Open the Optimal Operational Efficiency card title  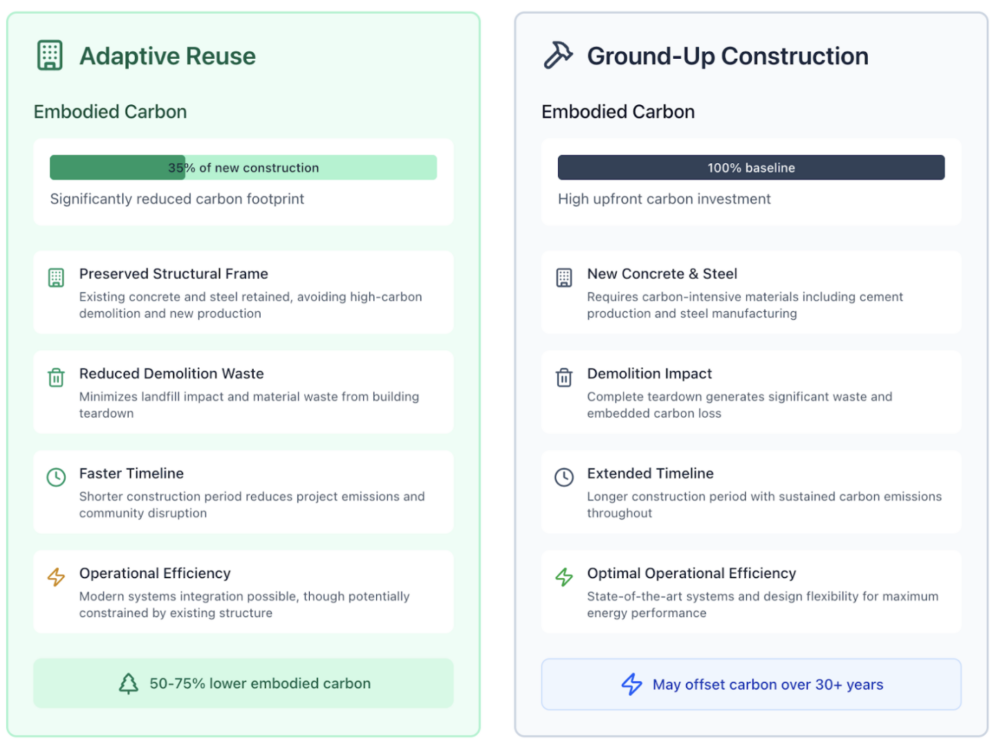691,573
